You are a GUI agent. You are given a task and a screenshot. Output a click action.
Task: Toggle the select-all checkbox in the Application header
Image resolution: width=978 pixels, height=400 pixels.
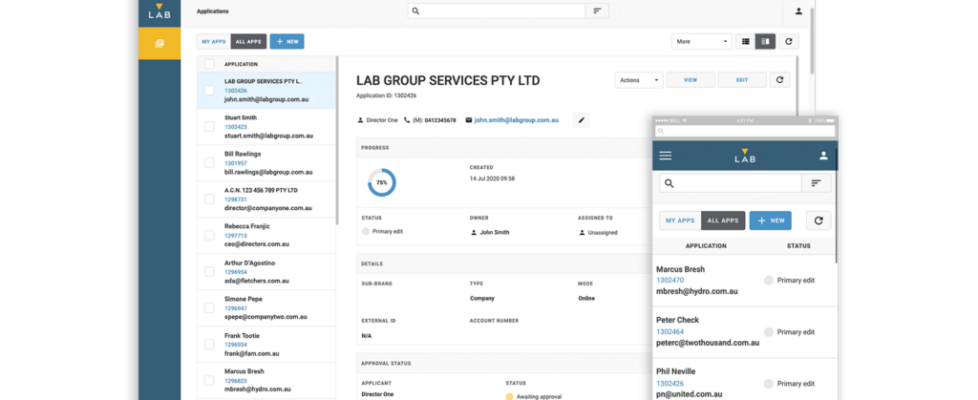click(x=210, y=64)
